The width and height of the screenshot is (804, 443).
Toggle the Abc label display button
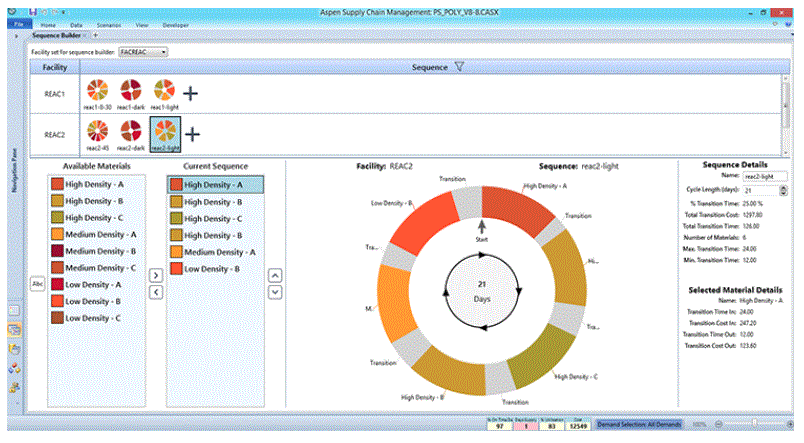(x=37, y=284)
